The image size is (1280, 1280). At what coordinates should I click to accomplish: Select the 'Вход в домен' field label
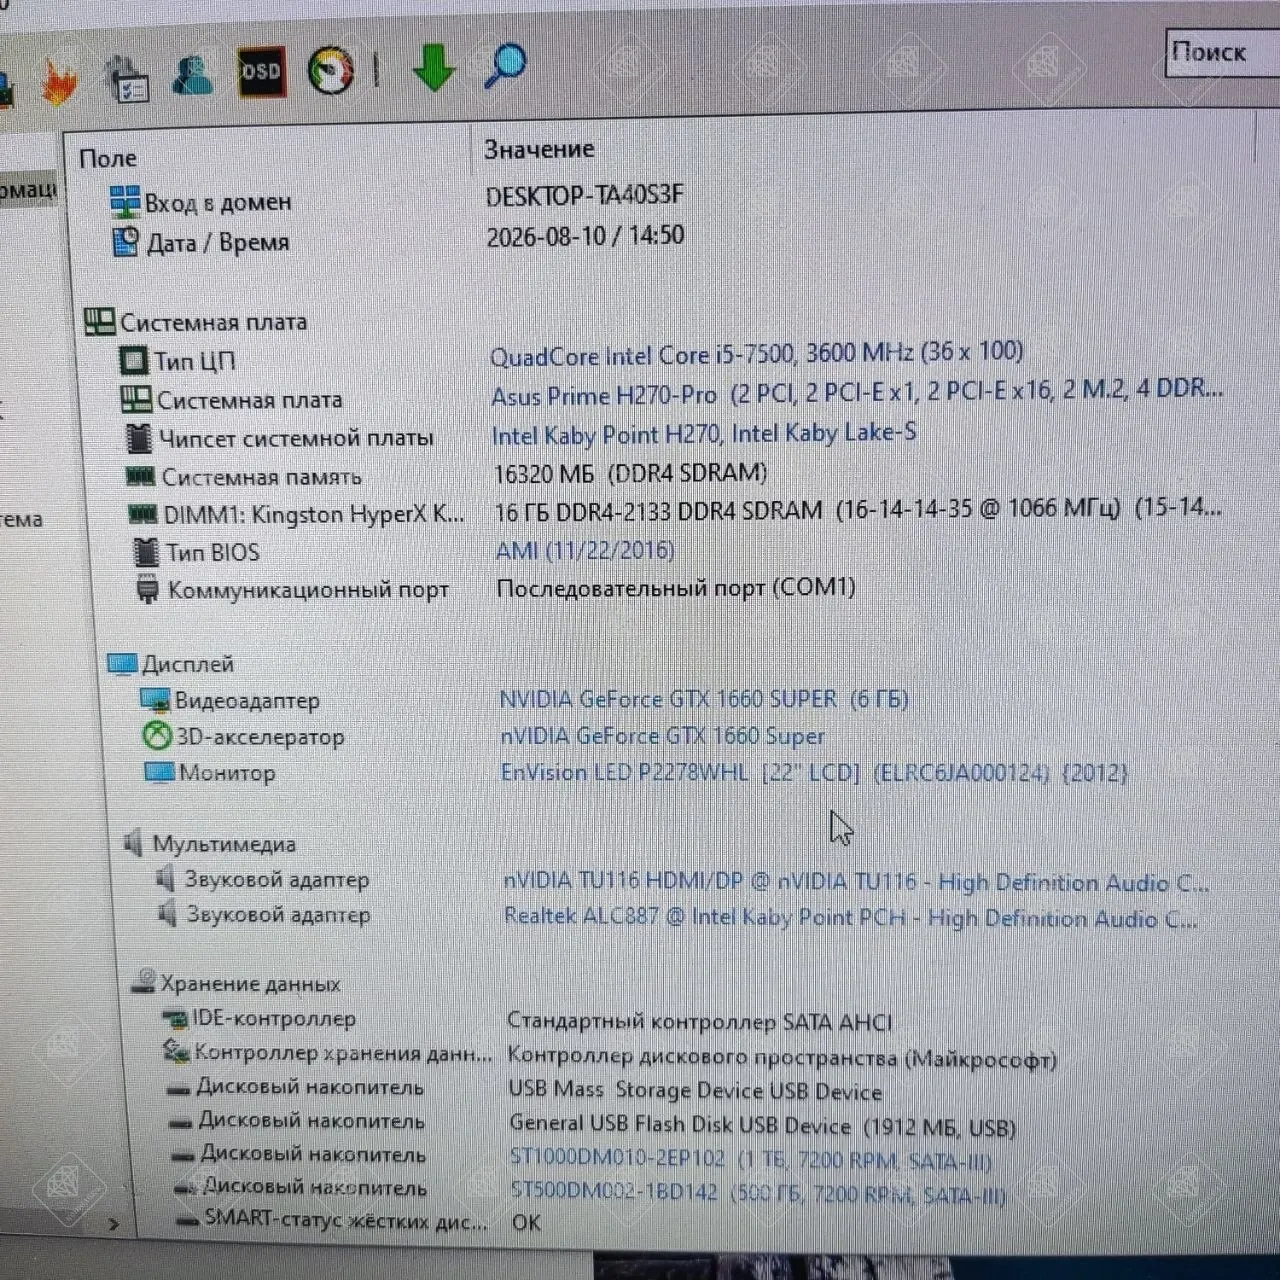click(218, 202)
